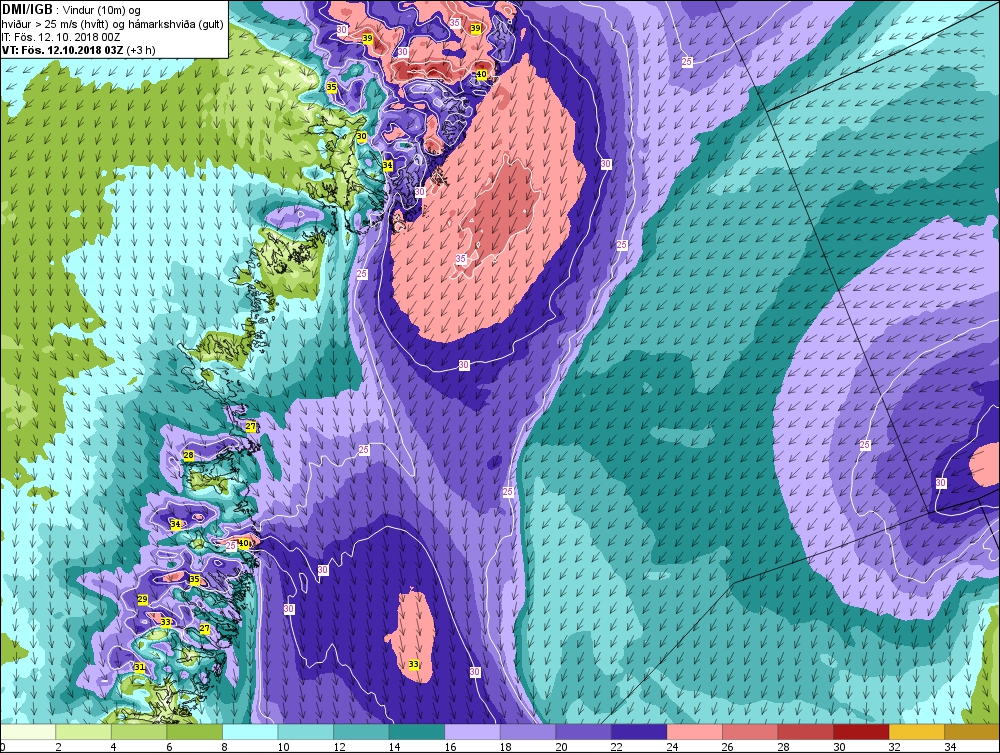Pick the pink 24–26 legend swatch
This screenshot has height=753, width=1000.
coord(694,732)
